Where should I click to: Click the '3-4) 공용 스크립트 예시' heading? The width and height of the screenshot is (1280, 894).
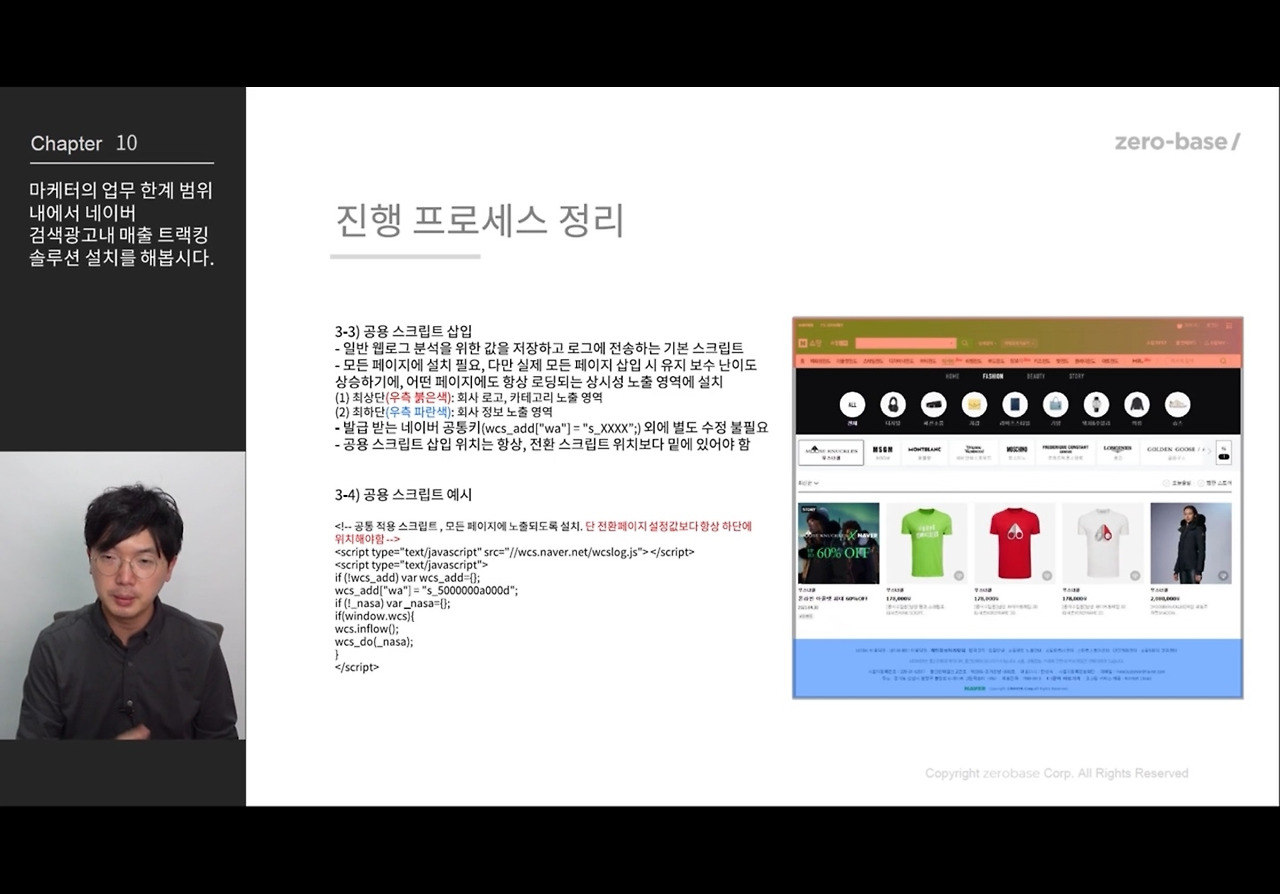pos(403,495)
